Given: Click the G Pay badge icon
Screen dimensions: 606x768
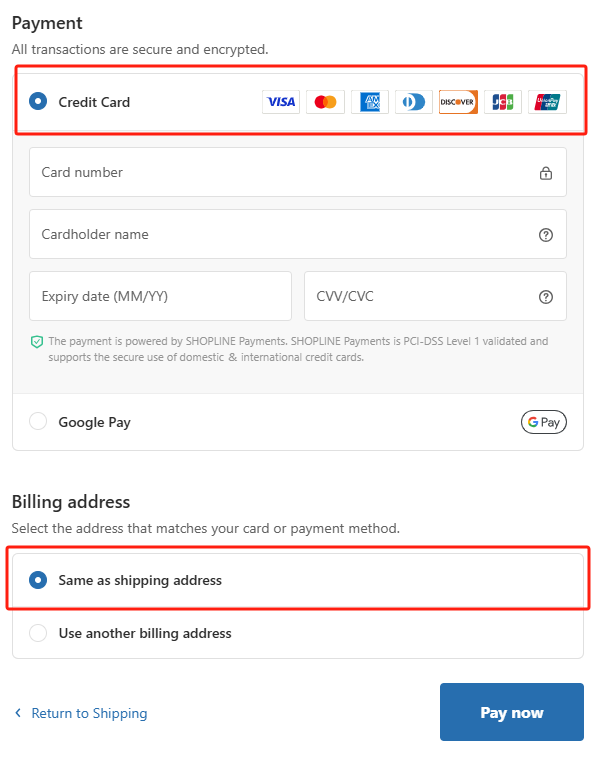Looking at the screenshot, I should coord(544,422).
